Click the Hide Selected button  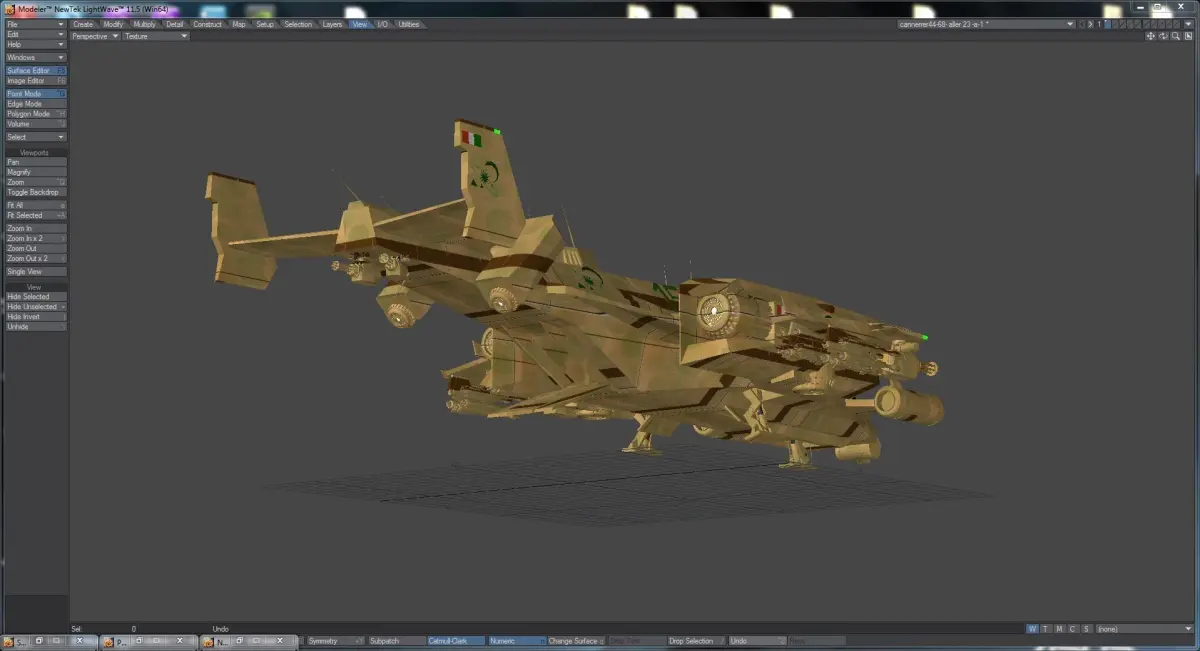36,297
